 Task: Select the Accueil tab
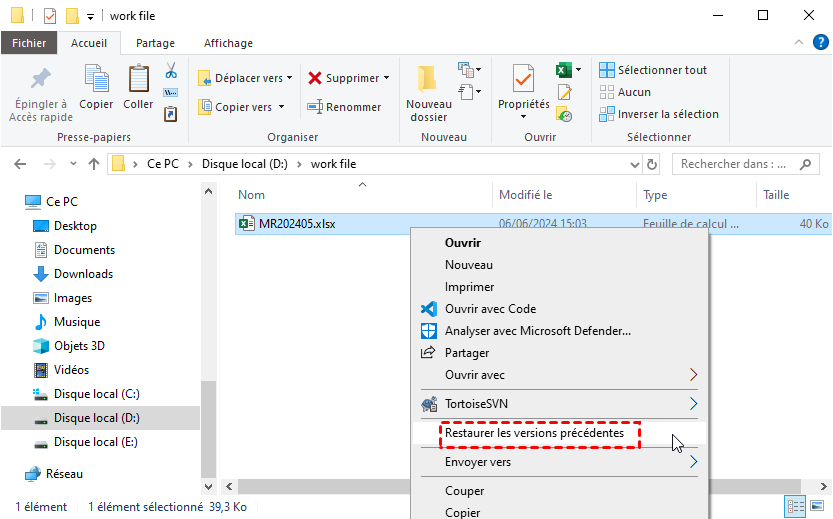coord(89,43)
